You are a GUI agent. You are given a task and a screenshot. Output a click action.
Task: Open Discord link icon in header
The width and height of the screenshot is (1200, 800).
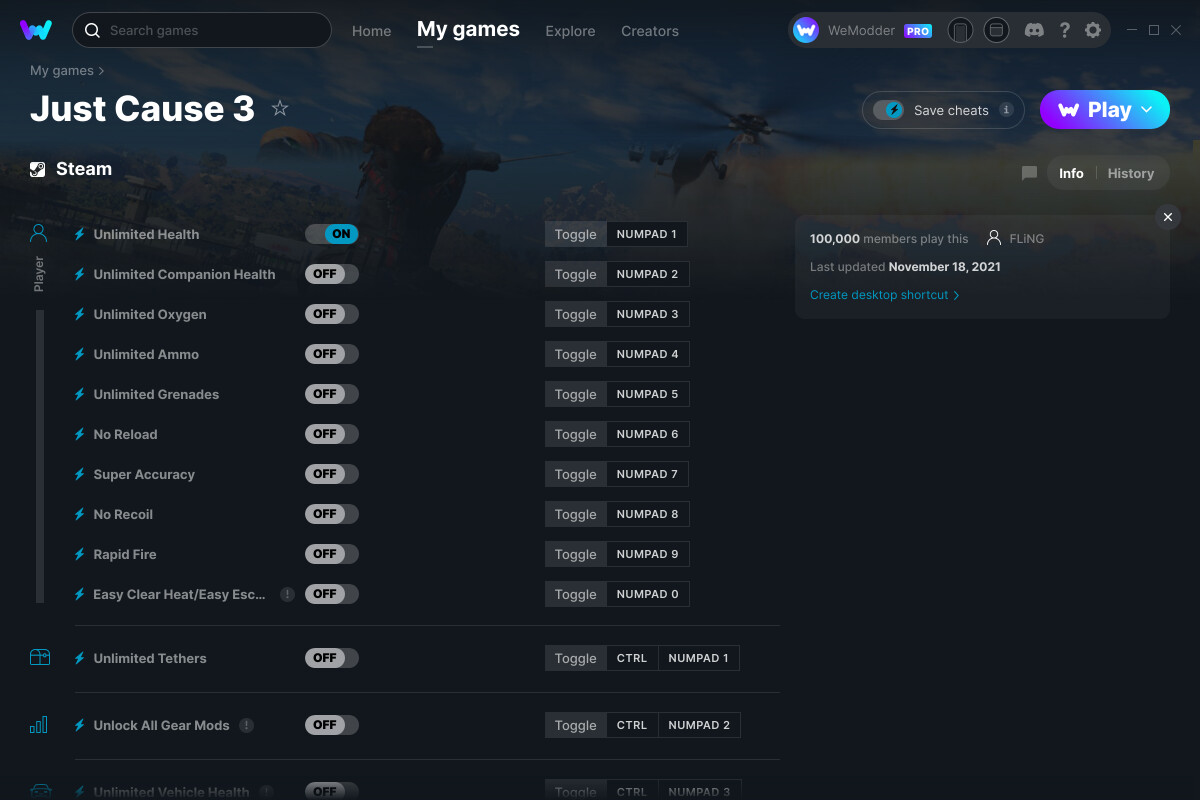point(1035,30)
